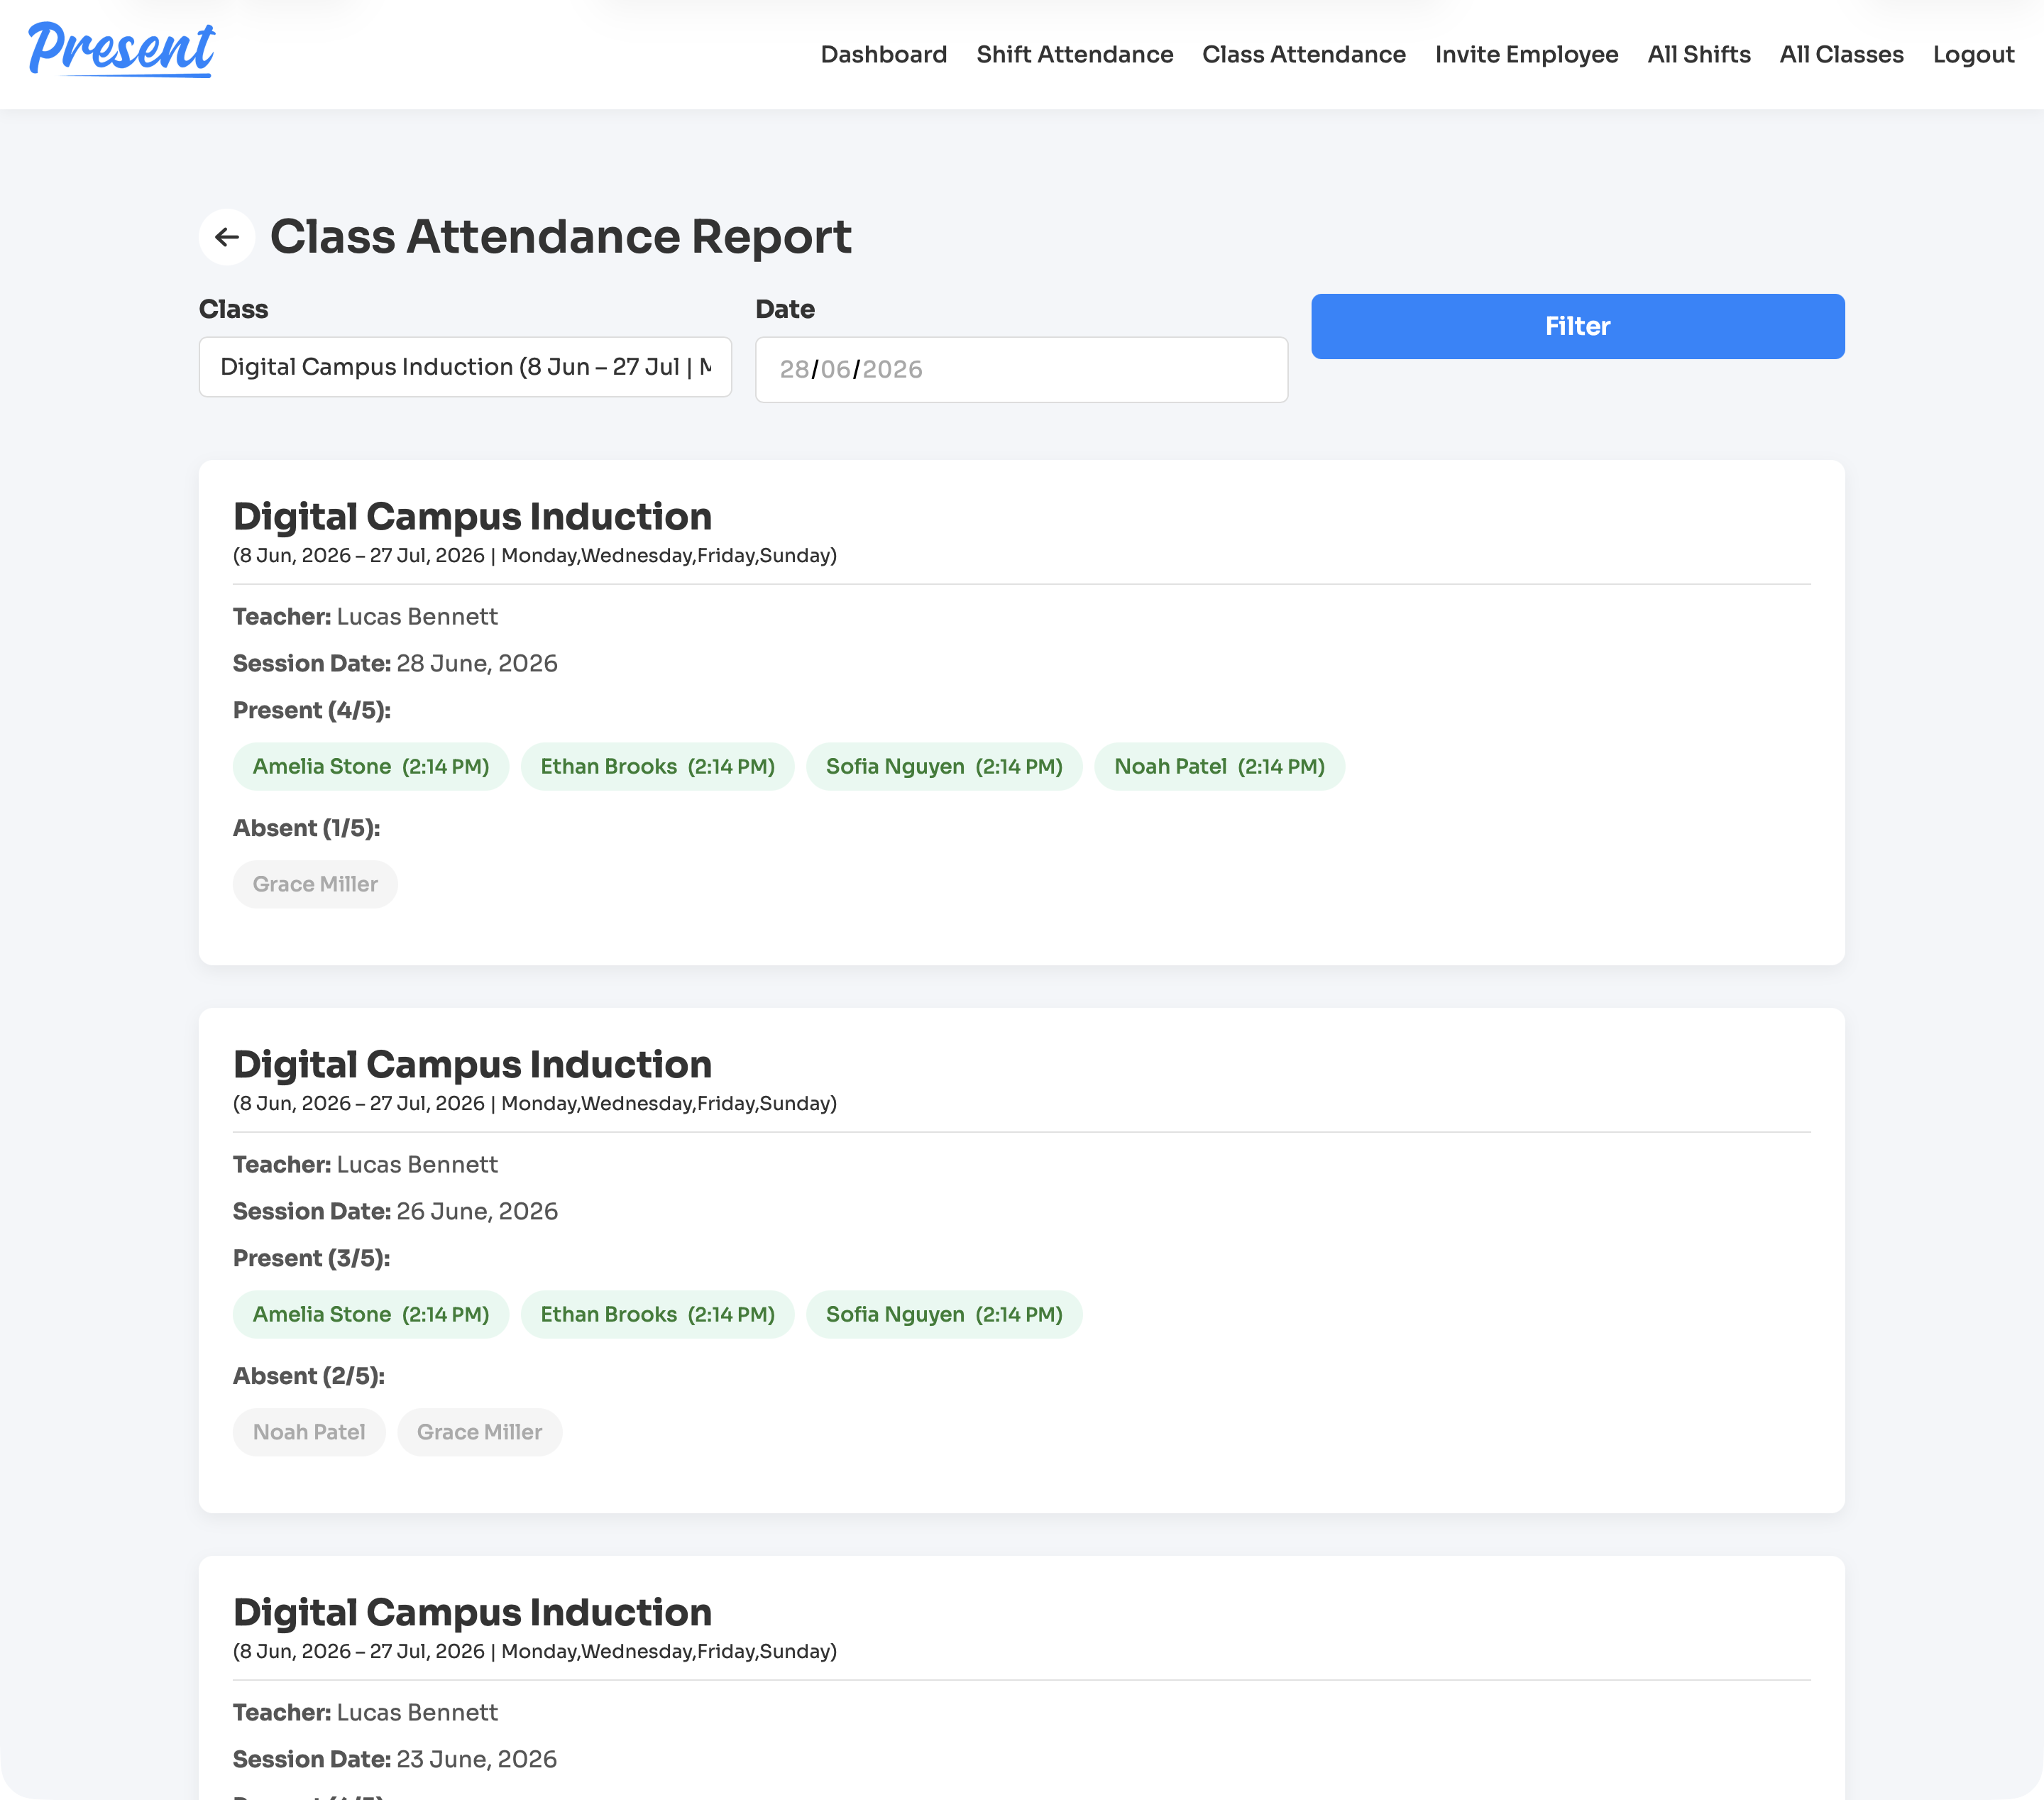Click the Present logo
Viewport: 2044px width, 1800px height.
121,50
